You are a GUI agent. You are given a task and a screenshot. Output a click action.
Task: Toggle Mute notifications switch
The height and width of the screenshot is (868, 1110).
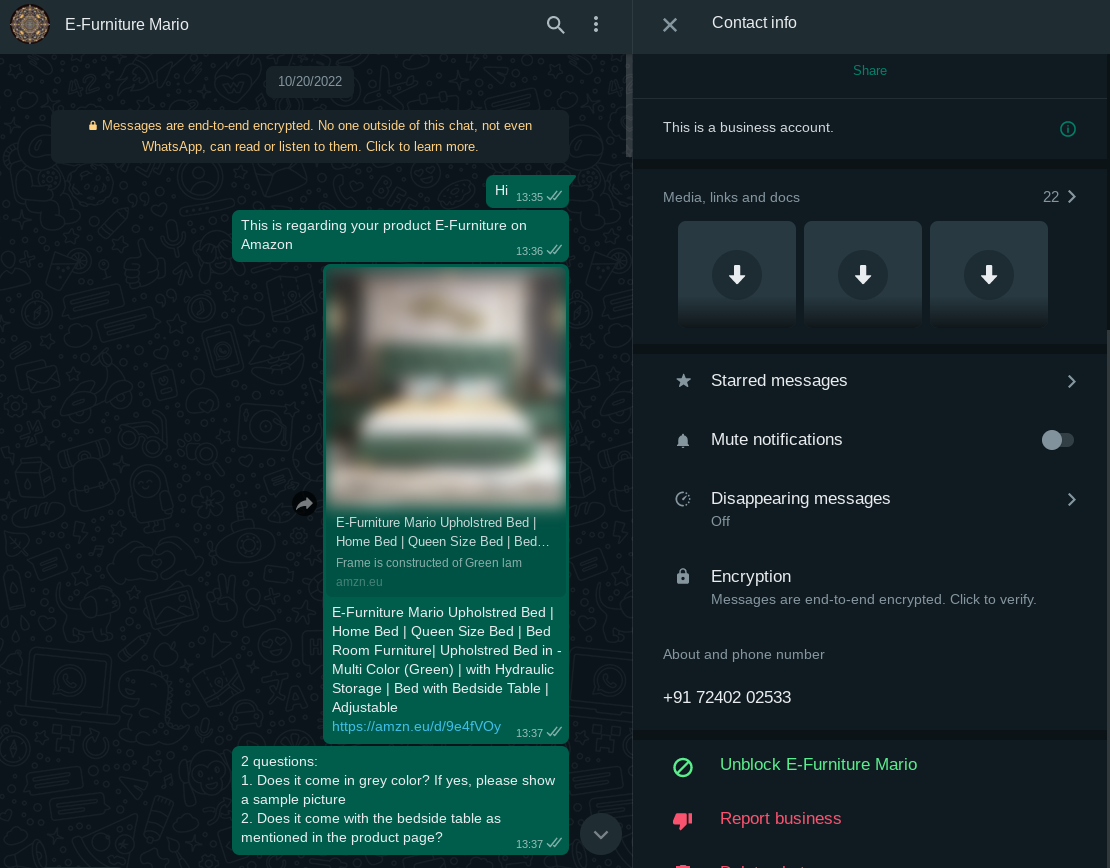[x=1058, y=440]
